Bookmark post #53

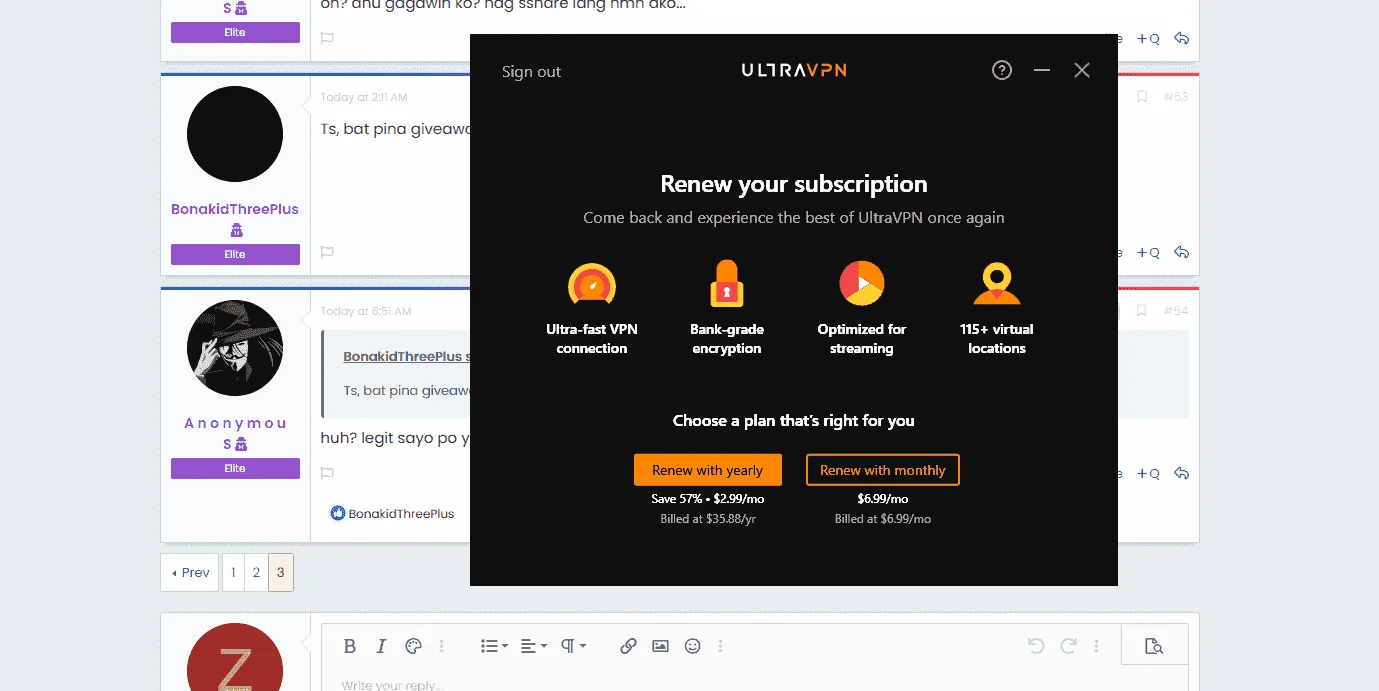pos(1141,97)
